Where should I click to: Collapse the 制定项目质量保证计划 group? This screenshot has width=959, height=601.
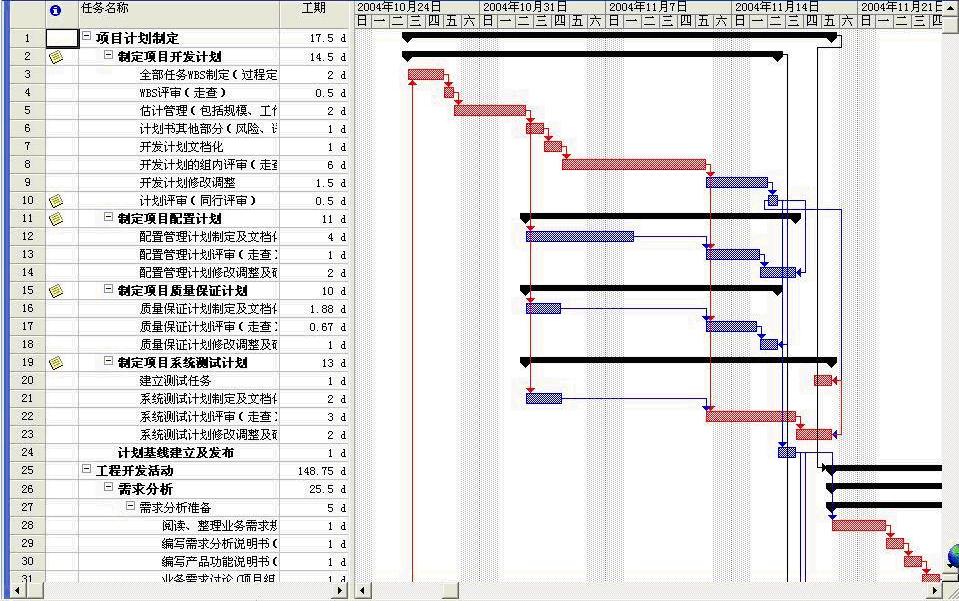click(x=109, y=291)
